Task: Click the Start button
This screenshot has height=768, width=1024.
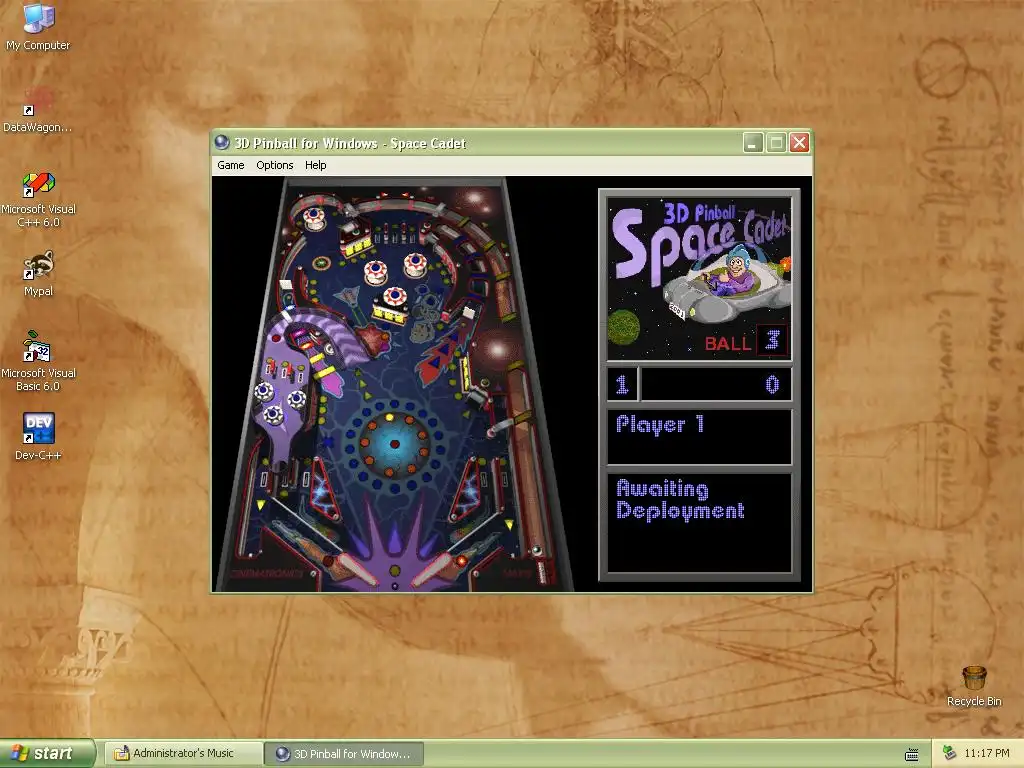Action: [47, 753]
